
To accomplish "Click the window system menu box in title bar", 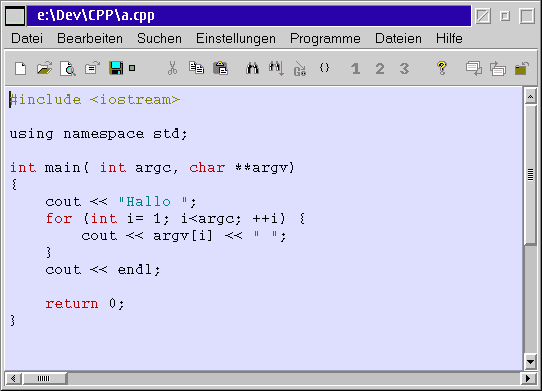I will 15,16.
